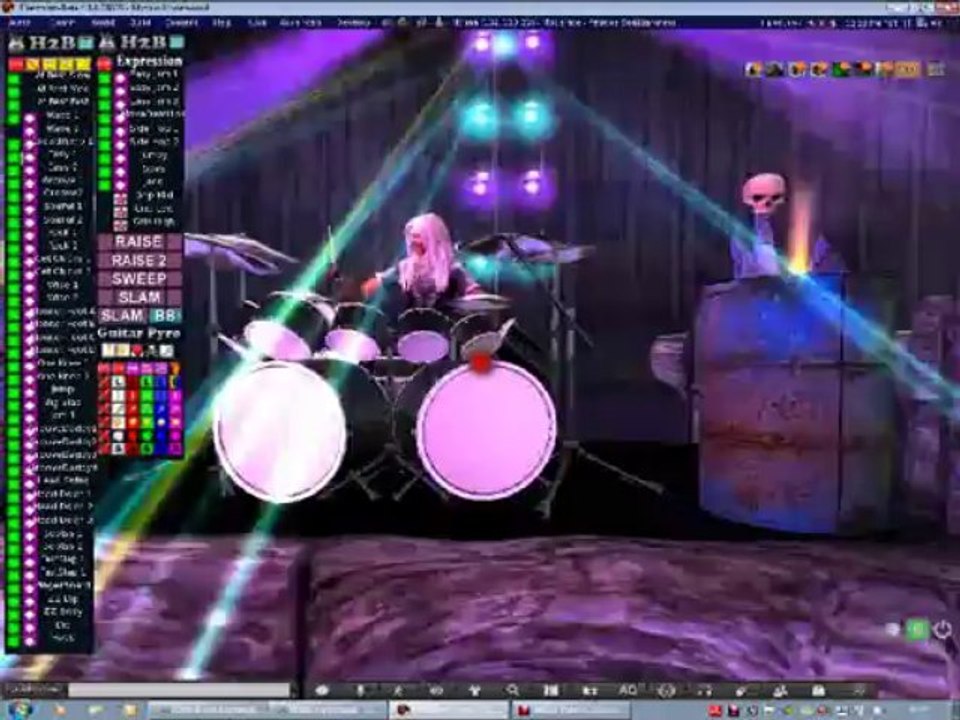Toggle green square on ZZ Up row
The image size is (960, 720).
click(13, 599)
